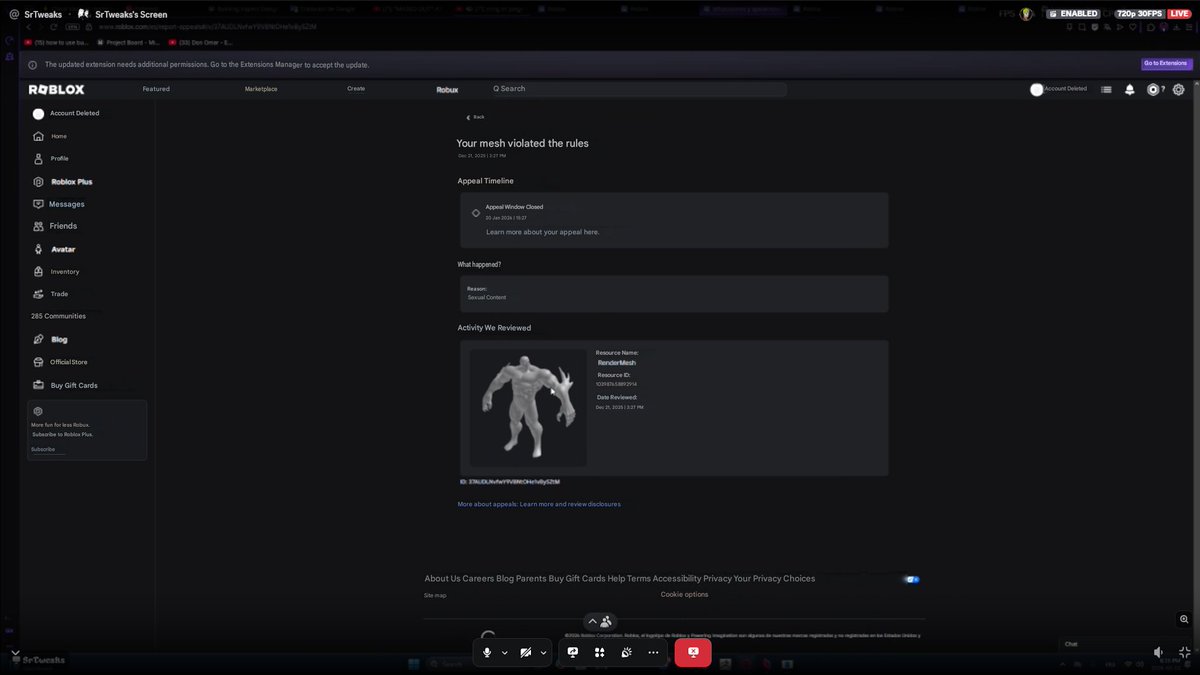Open the Windows Start button in taskbar
This screenshot has height=675, width=1200.
(x=413, y=664)
